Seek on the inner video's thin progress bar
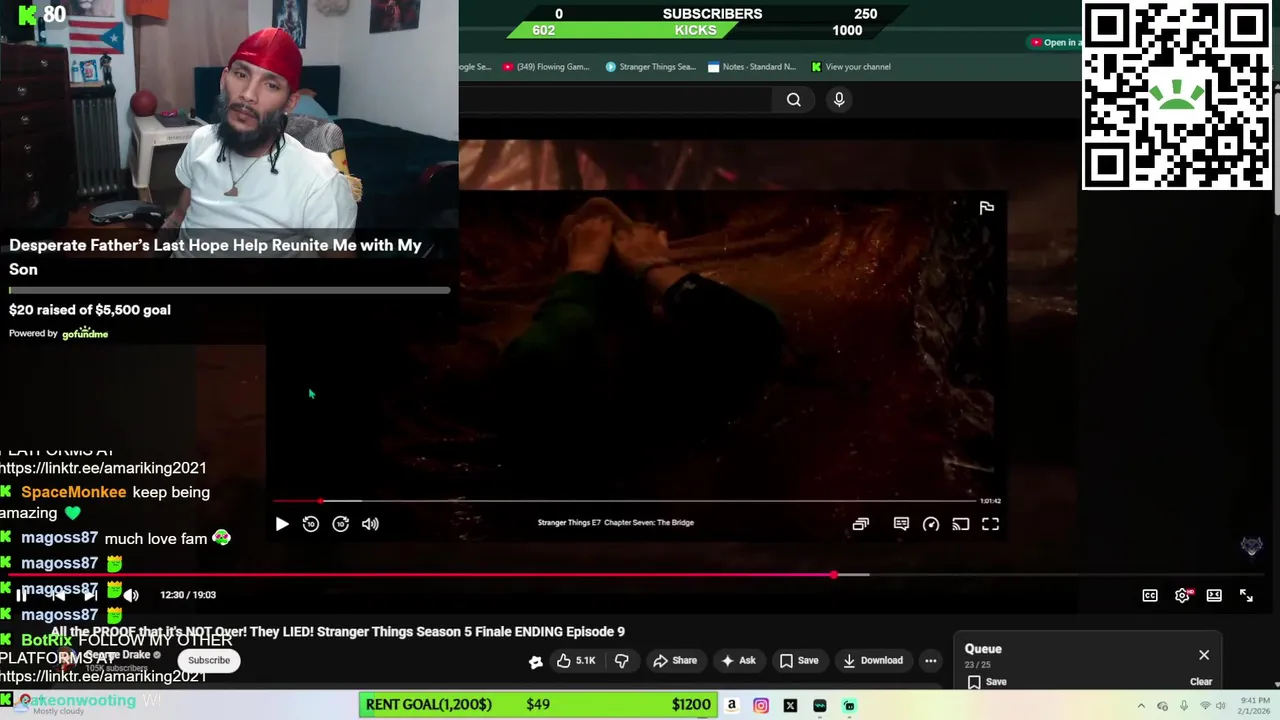Image resolution: width=1280 pixels, height=720 pixels. [x=624, y=501]
